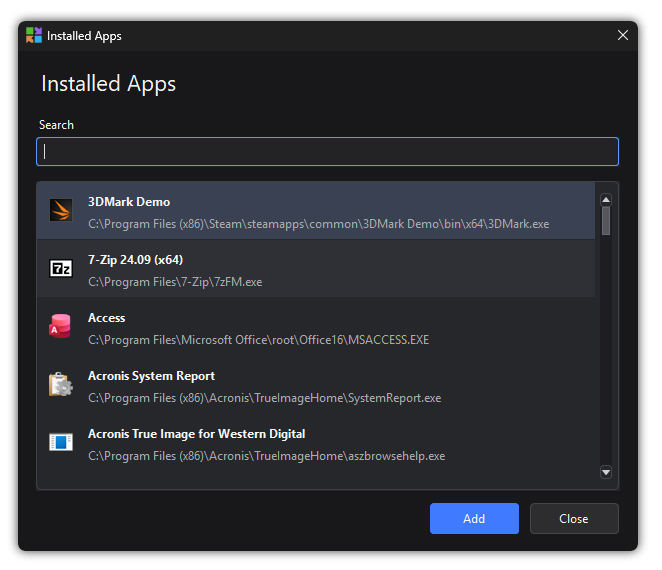Select Acronis System Report entry name
The width and height of the screenshot is (662, 570).
152,376
